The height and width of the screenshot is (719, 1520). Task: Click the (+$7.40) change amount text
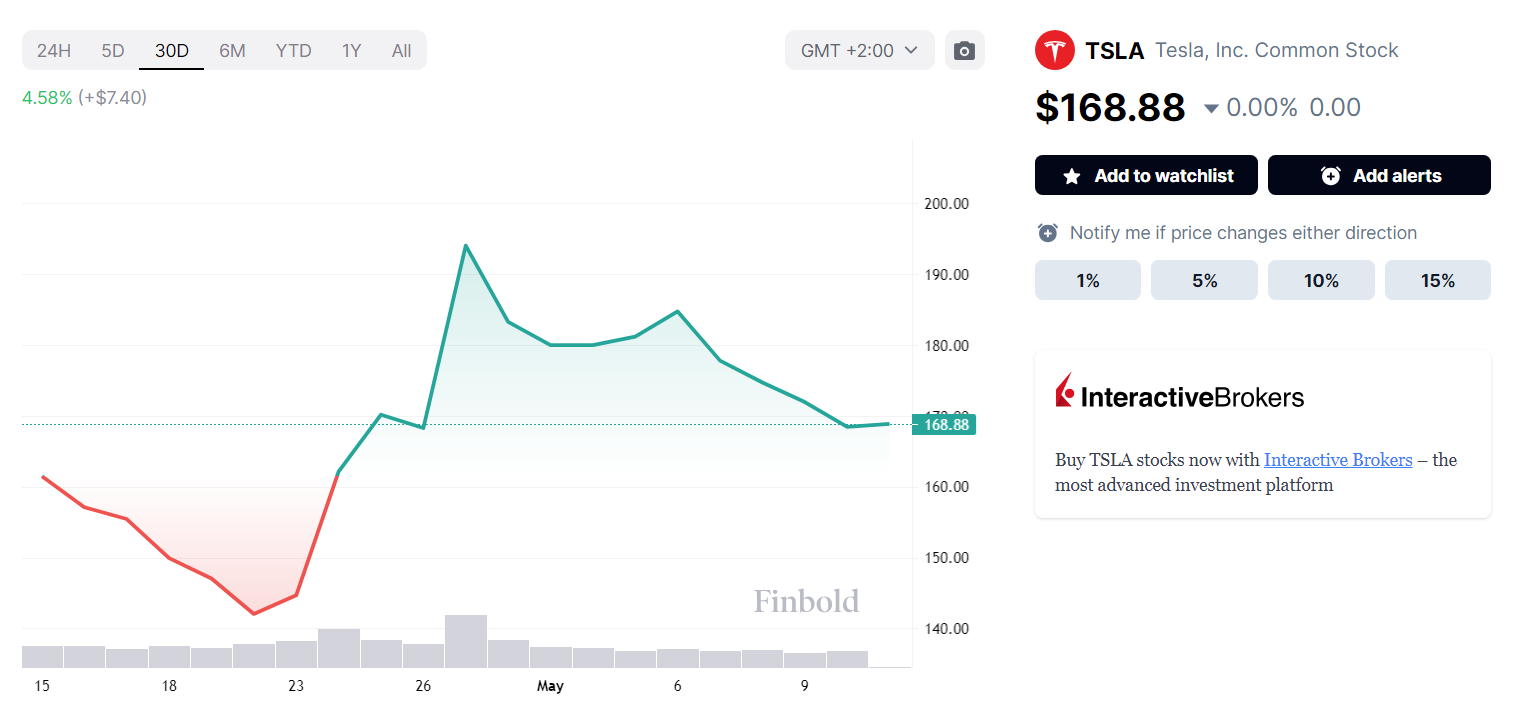click(x=112, y=98)
